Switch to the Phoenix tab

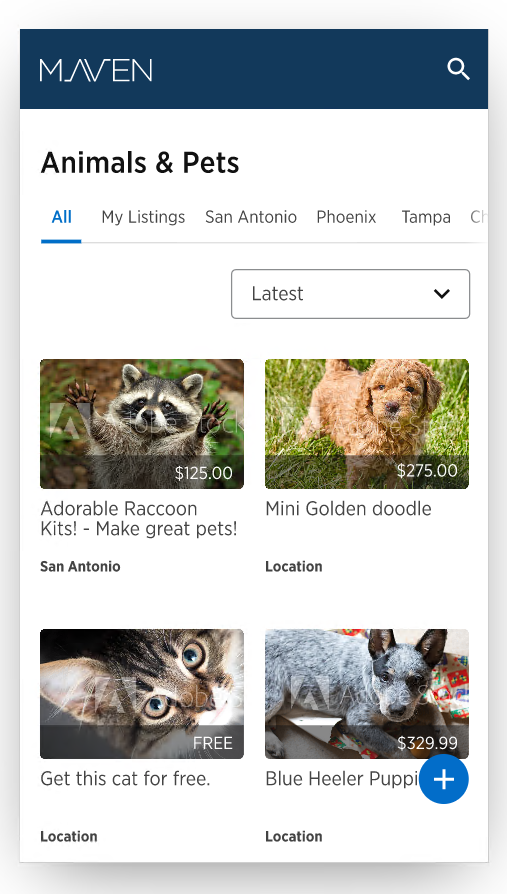[x=346, y=217]
